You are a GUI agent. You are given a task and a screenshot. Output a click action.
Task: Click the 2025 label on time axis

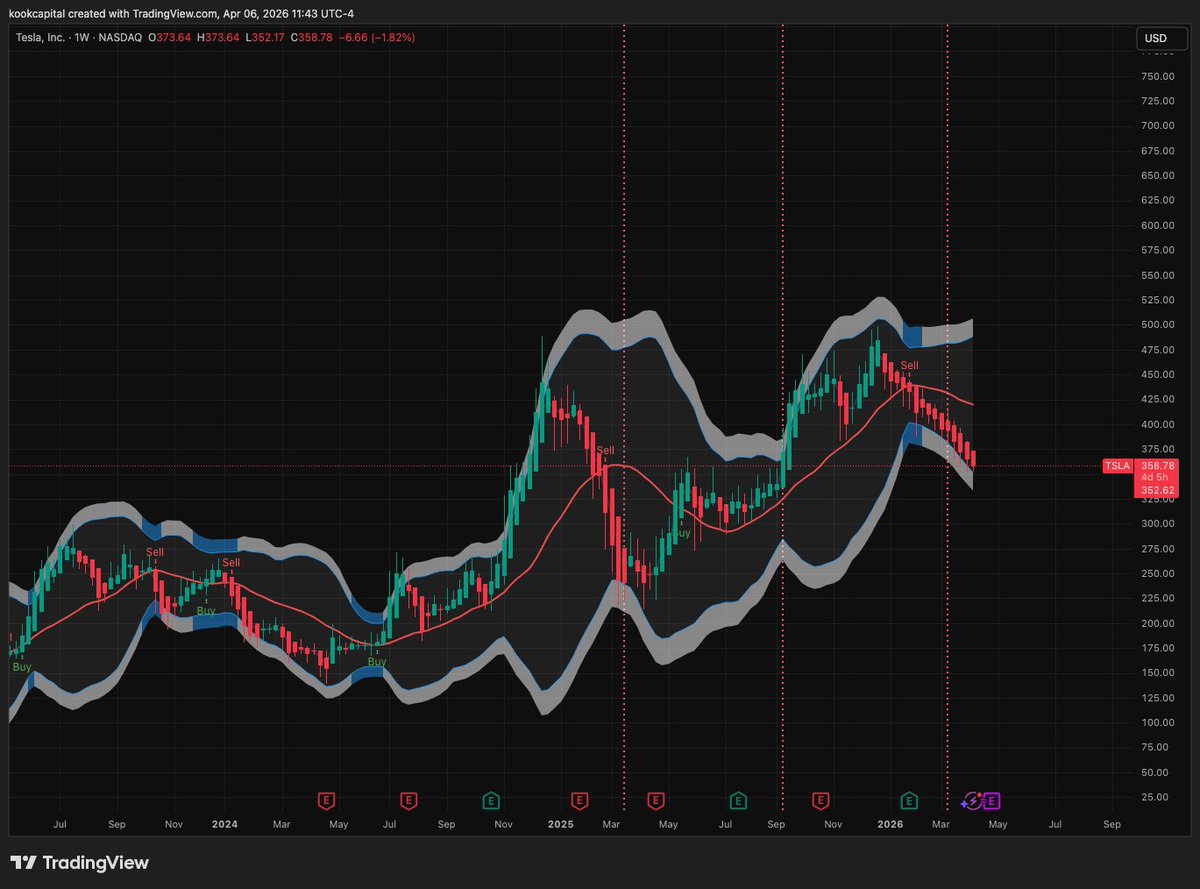coord(560,825)
